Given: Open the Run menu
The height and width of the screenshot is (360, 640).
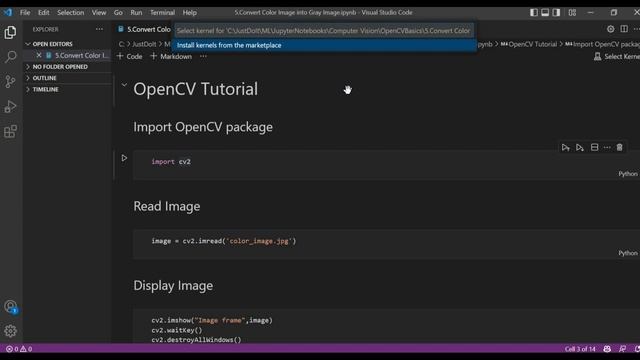Looking at the screenshot, I should pos(136,13).
